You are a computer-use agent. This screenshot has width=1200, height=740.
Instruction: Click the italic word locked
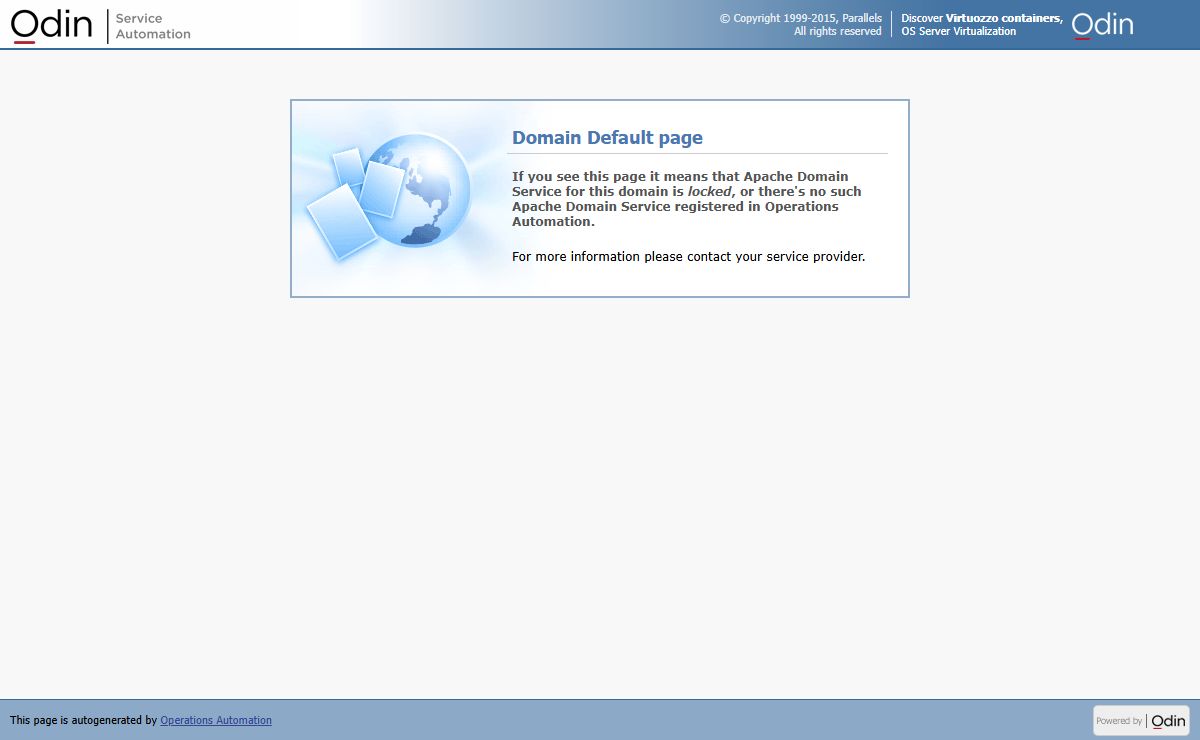tap(710, 191)
